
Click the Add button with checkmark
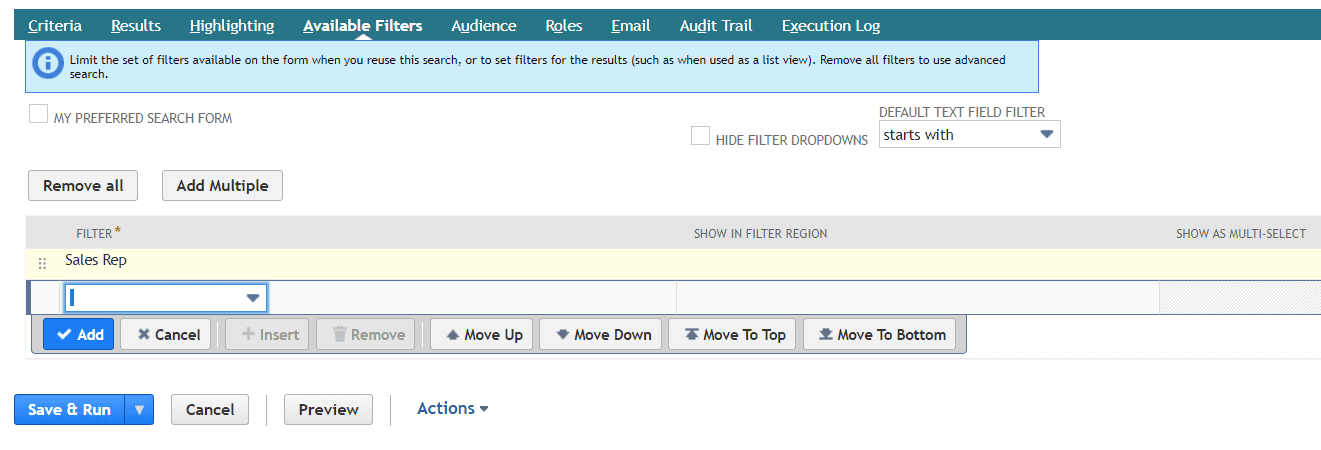point(79,335)
